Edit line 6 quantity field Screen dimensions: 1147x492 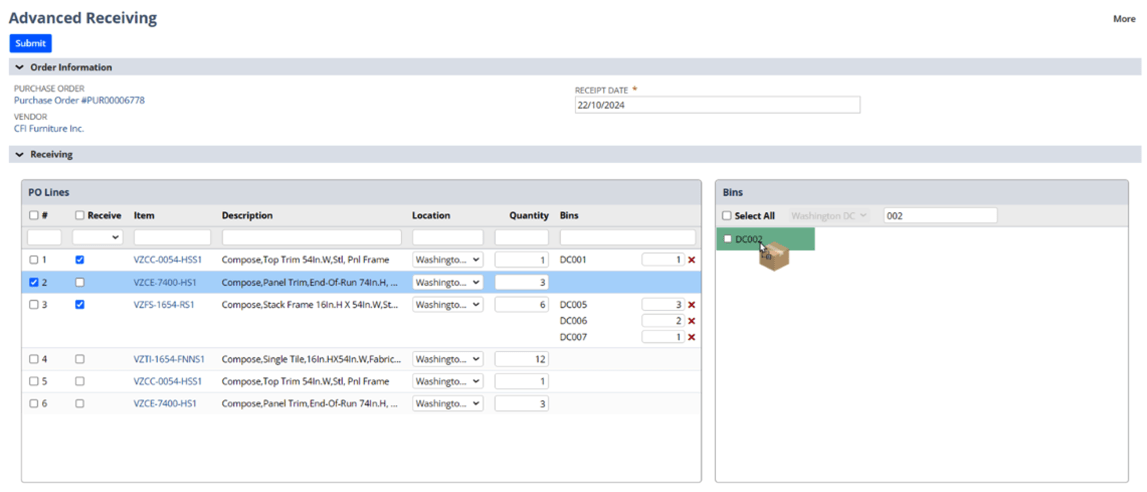522,403
